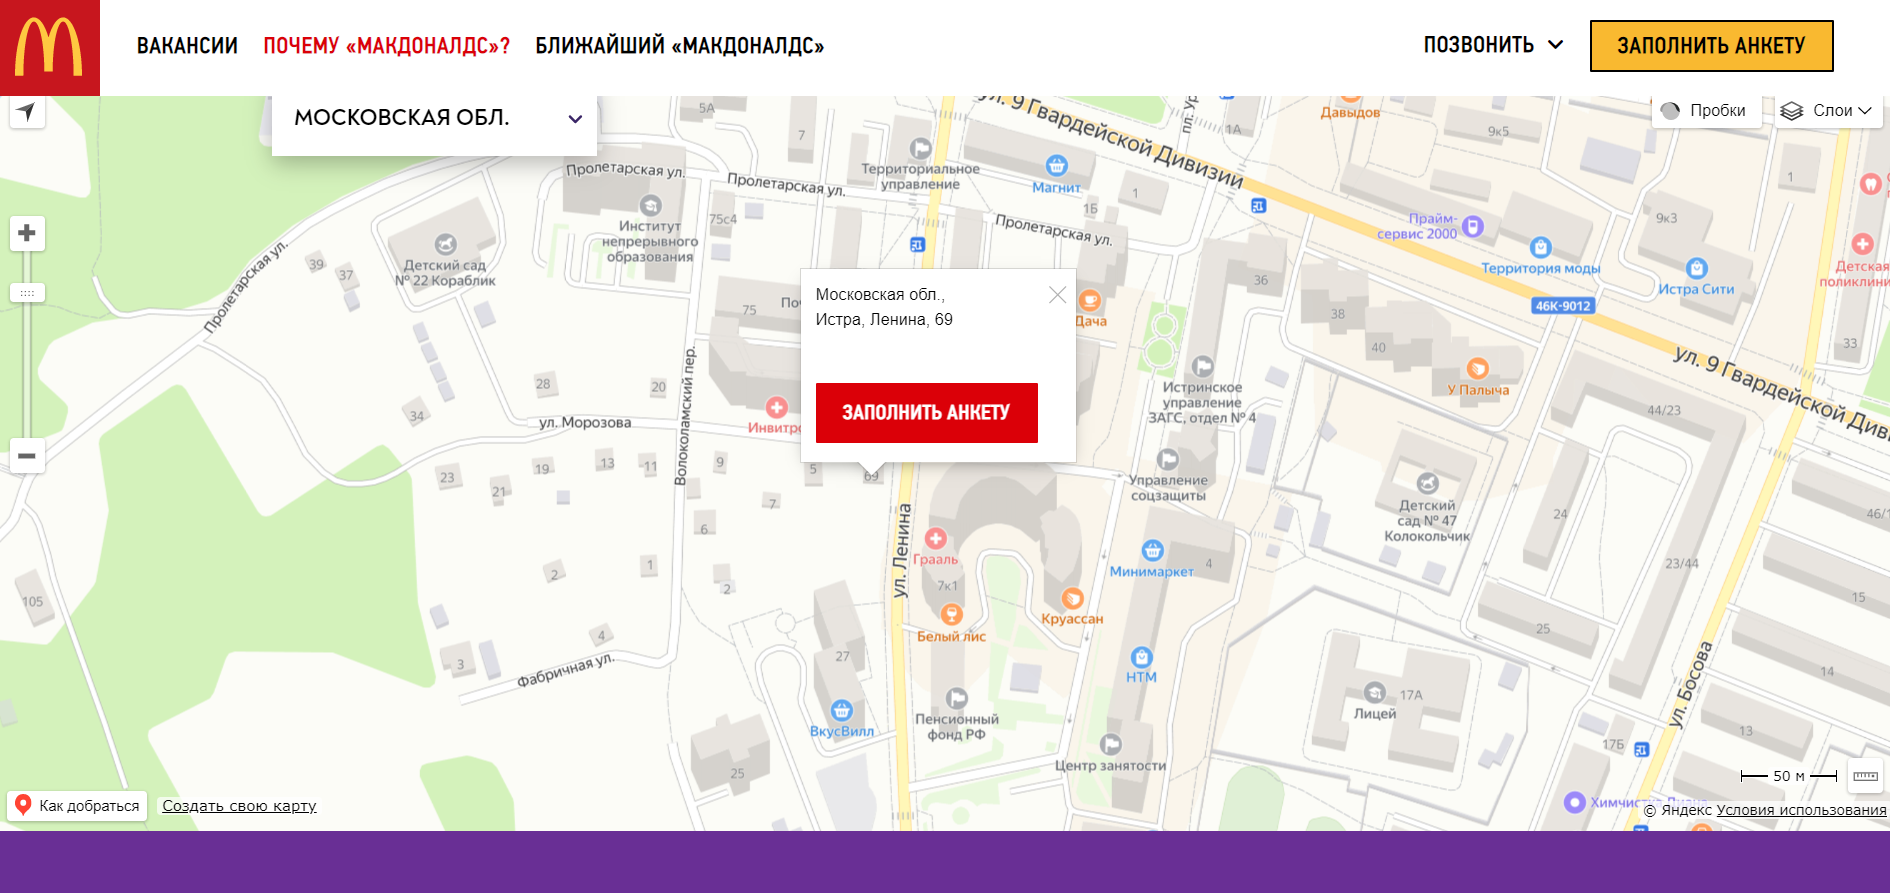Screen dimensions: 1890x894
Task: Close the Истра address popup balloon
Action: click(x=1057, y=295)
